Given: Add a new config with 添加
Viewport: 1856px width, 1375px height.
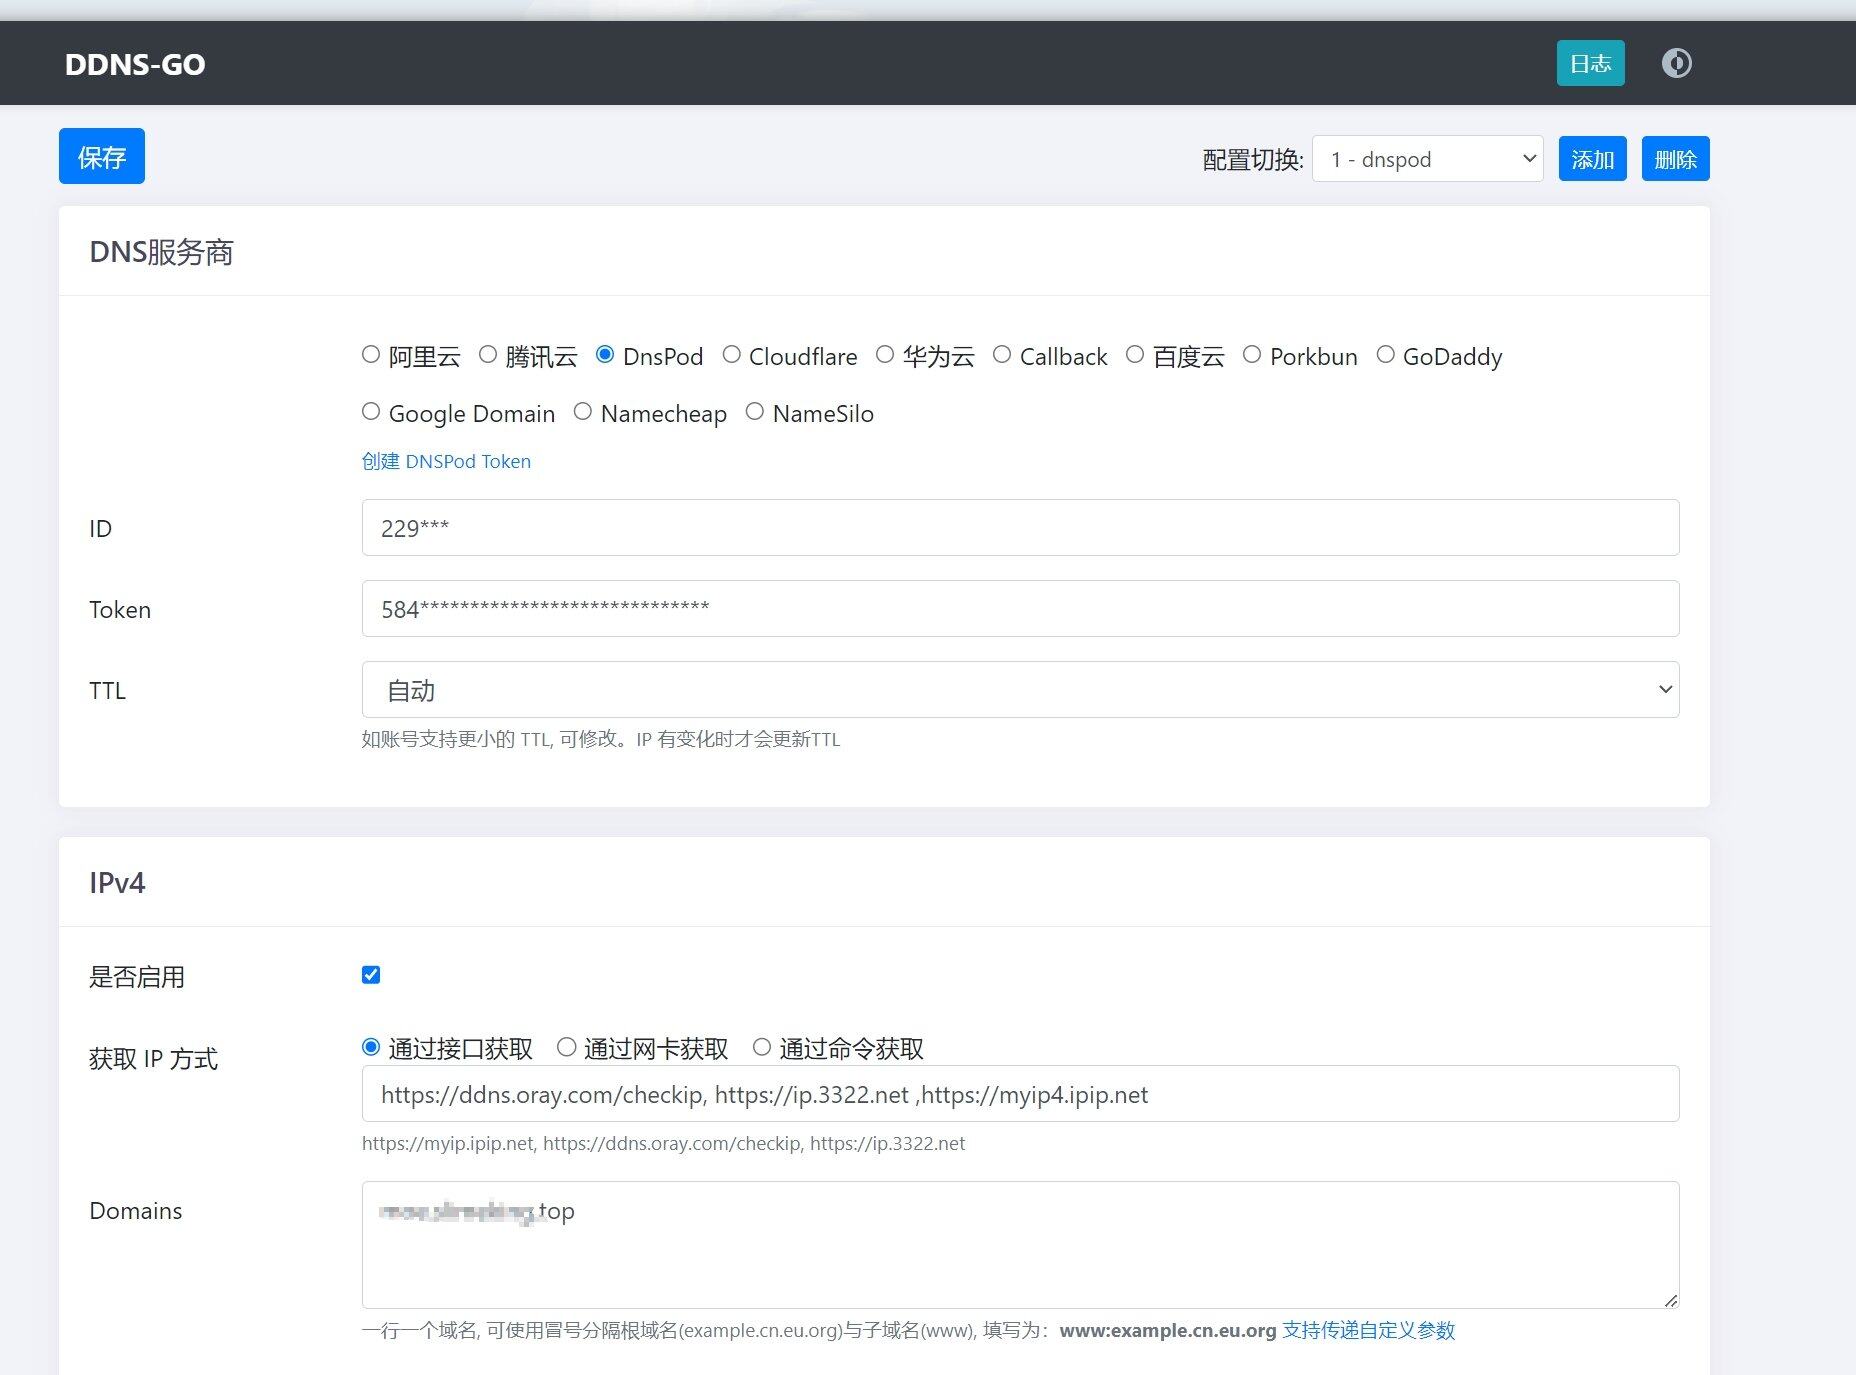Looking at the screenshot, I should (x=1592, y=159).
